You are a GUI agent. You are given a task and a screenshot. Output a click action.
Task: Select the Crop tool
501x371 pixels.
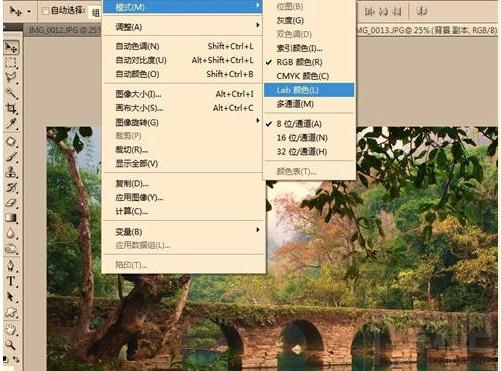(x=11, y=108)
